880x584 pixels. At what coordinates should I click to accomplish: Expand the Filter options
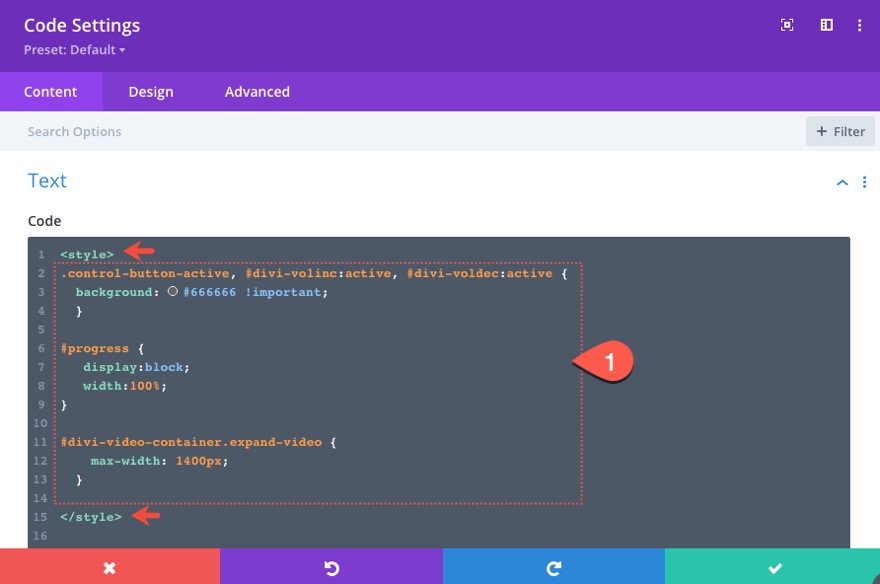[x=840, y=131]
